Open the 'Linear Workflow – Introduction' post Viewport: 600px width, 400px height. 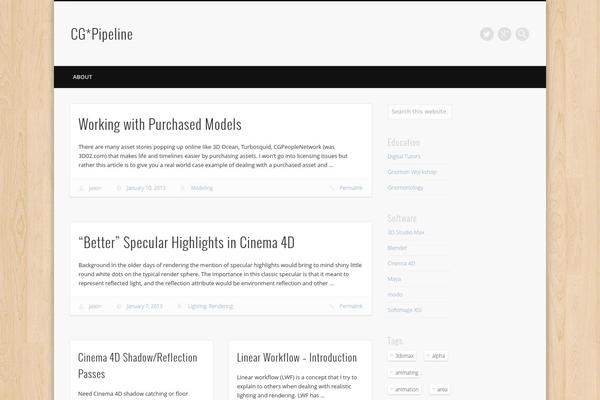(297, 358)
